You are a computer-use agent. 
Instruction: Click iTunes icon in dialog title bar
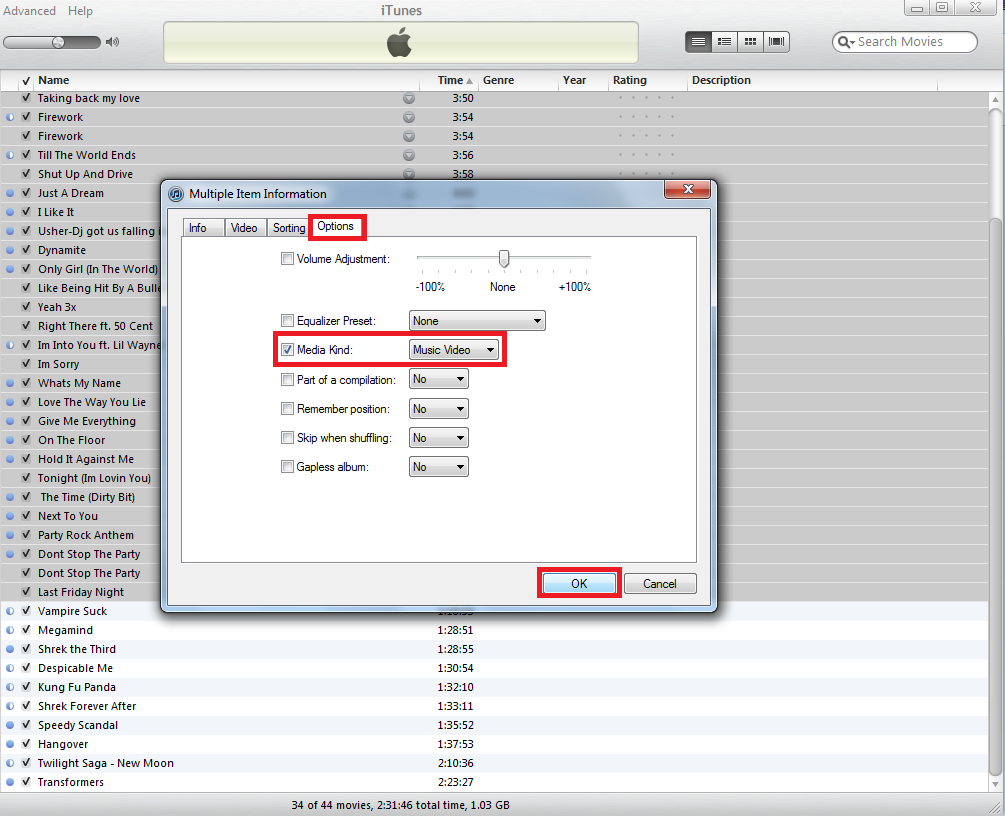(176, 194)
